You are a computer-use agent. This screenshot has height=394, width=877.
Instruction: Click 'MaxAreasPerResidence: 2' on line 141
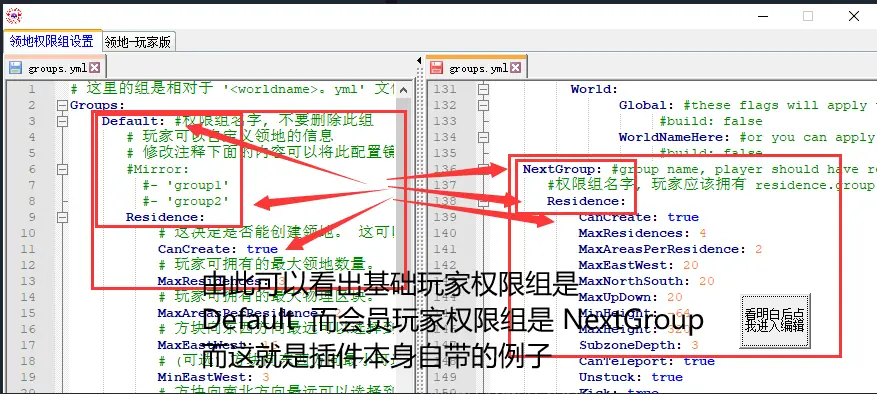coord(671,249)
